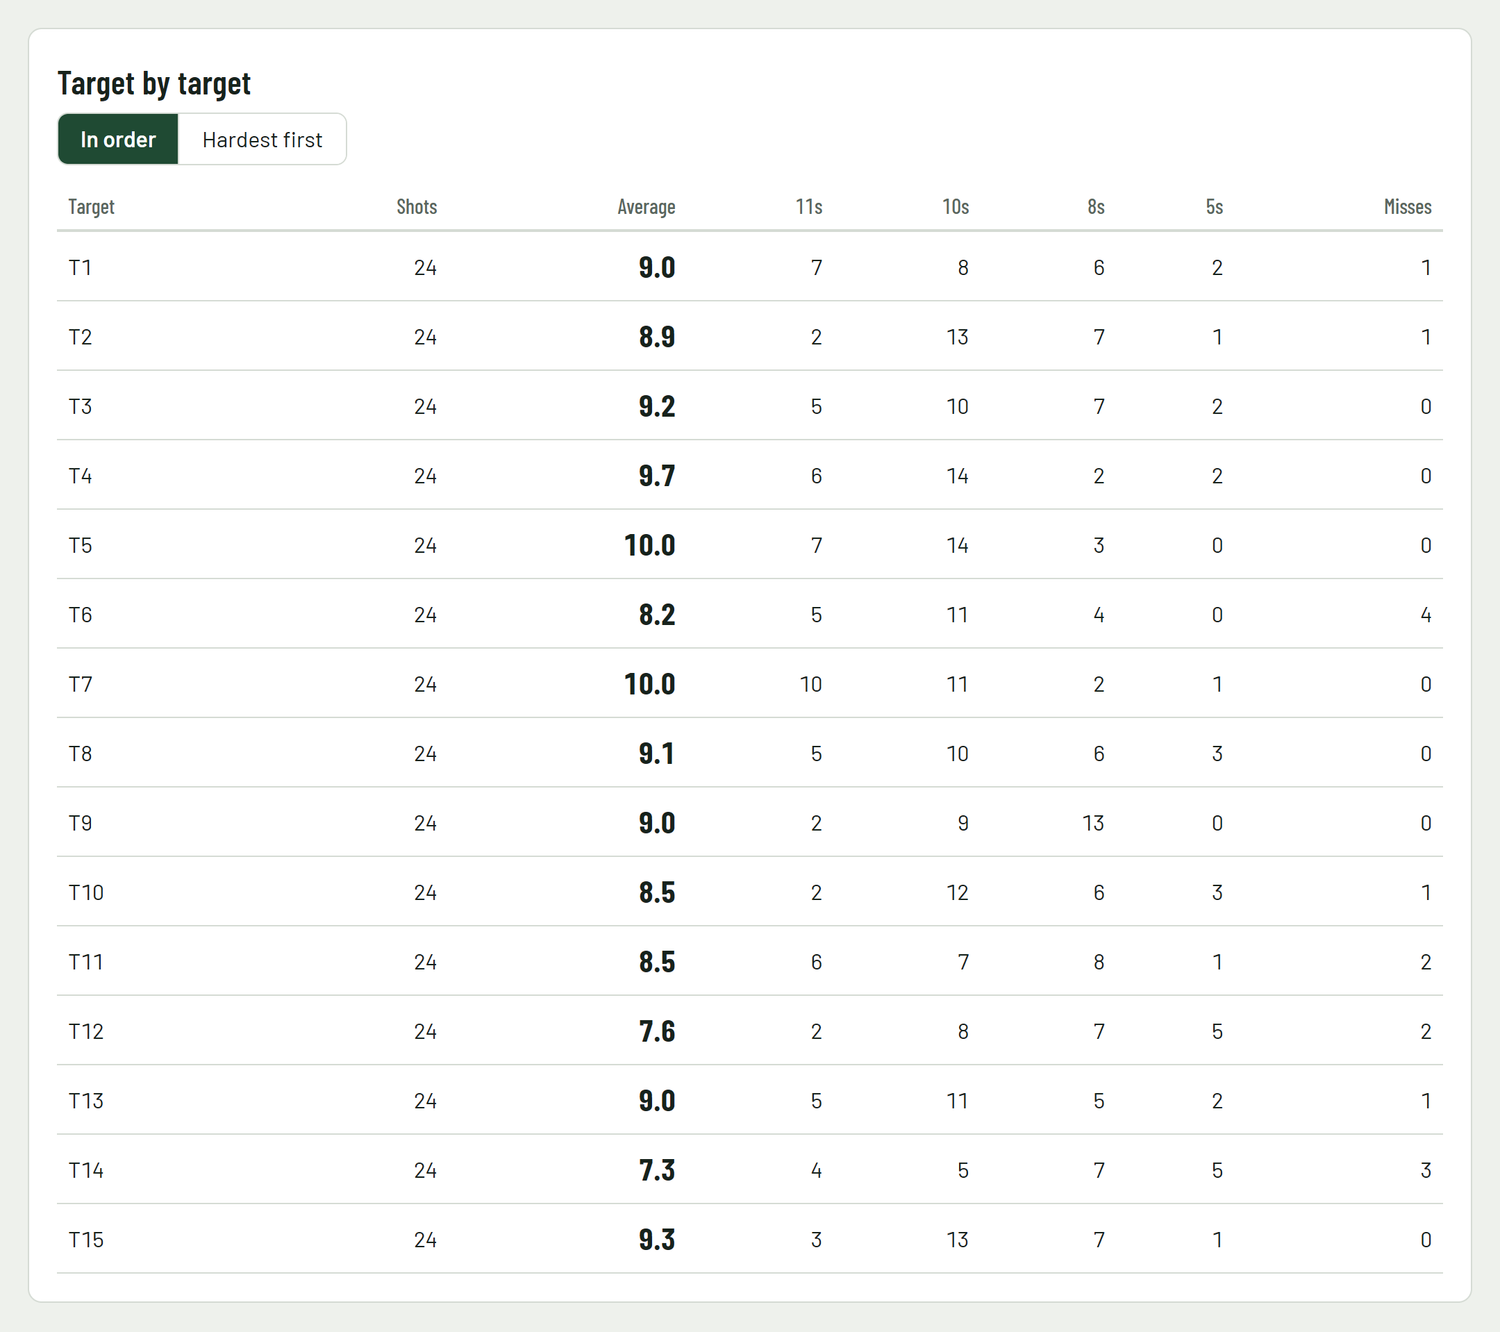Click the T11 8s count of 8

coord(1099,962)
